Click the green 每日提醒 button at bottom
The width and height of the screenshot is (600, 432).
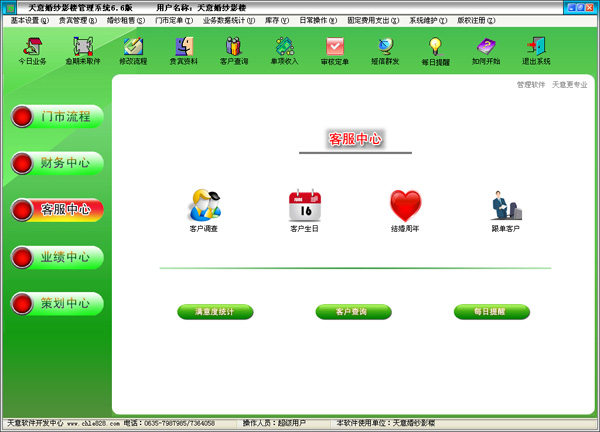tap(491, 312)
